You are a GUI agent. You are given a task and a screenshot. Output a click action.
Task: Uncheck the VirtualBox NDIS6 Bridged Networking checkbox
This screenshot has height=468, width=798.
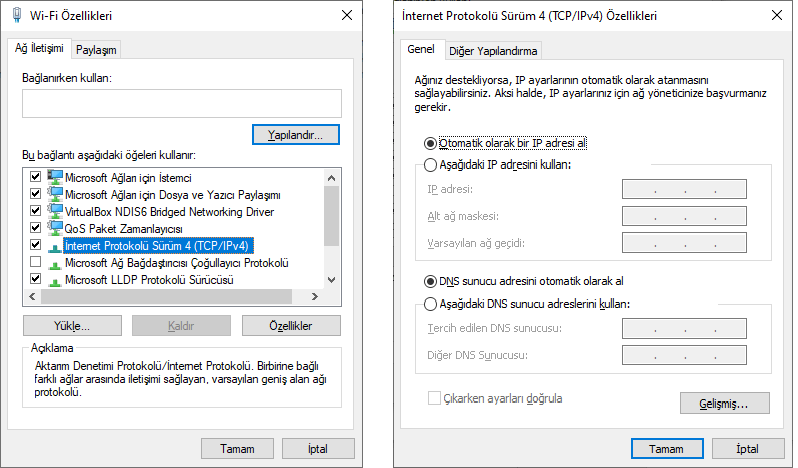(x=37, y=212)
